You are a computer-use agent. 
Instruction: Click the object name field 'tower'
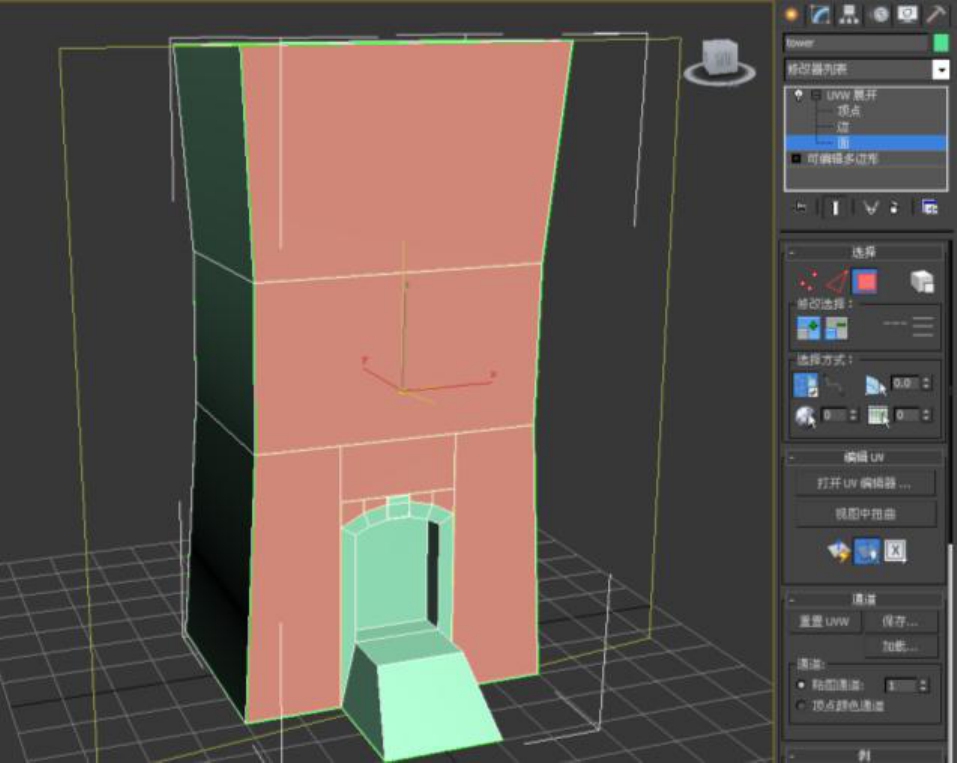tap(856, 43)
